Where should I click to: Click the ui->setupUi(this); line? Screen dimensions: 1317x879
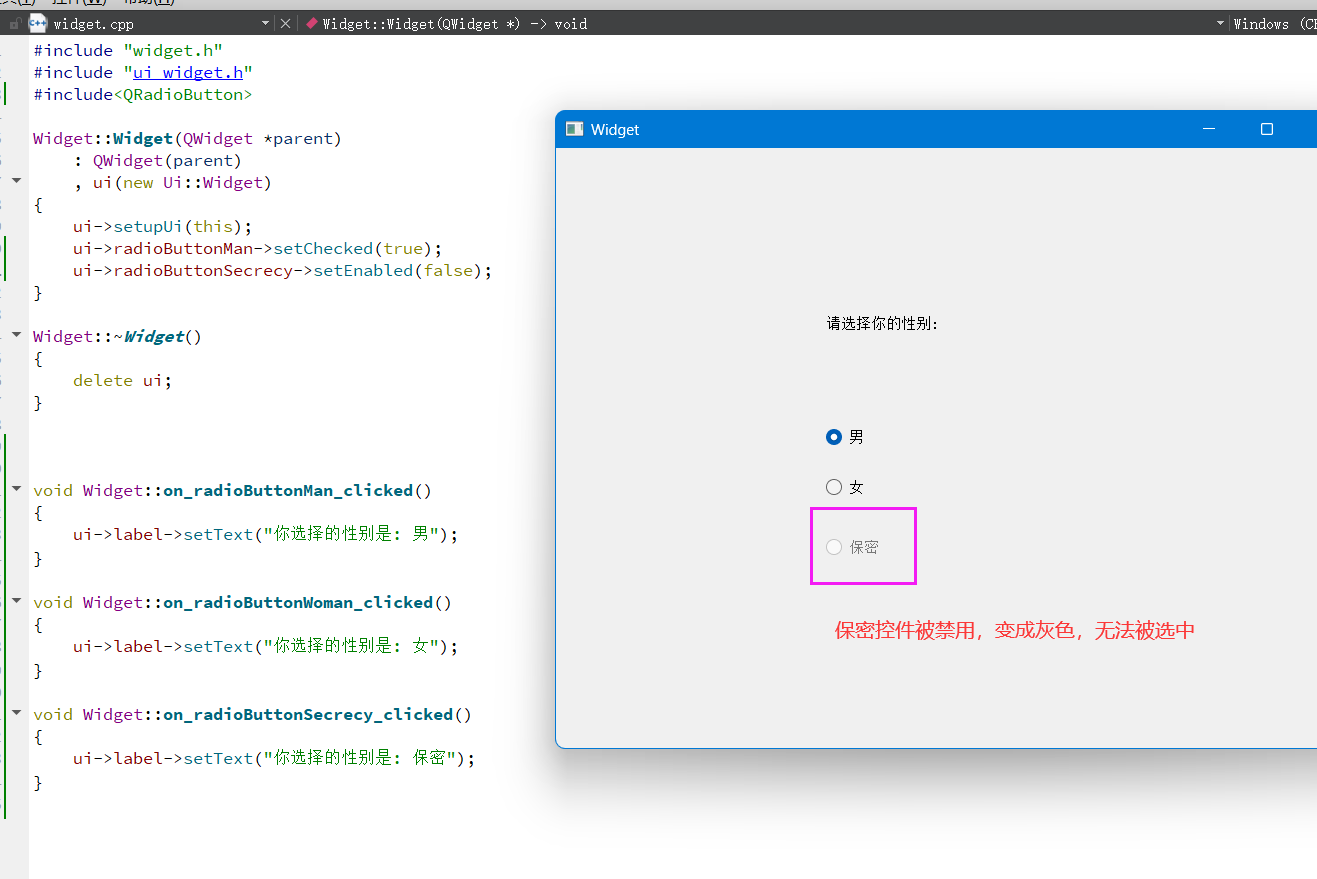(x=163, y=226)
